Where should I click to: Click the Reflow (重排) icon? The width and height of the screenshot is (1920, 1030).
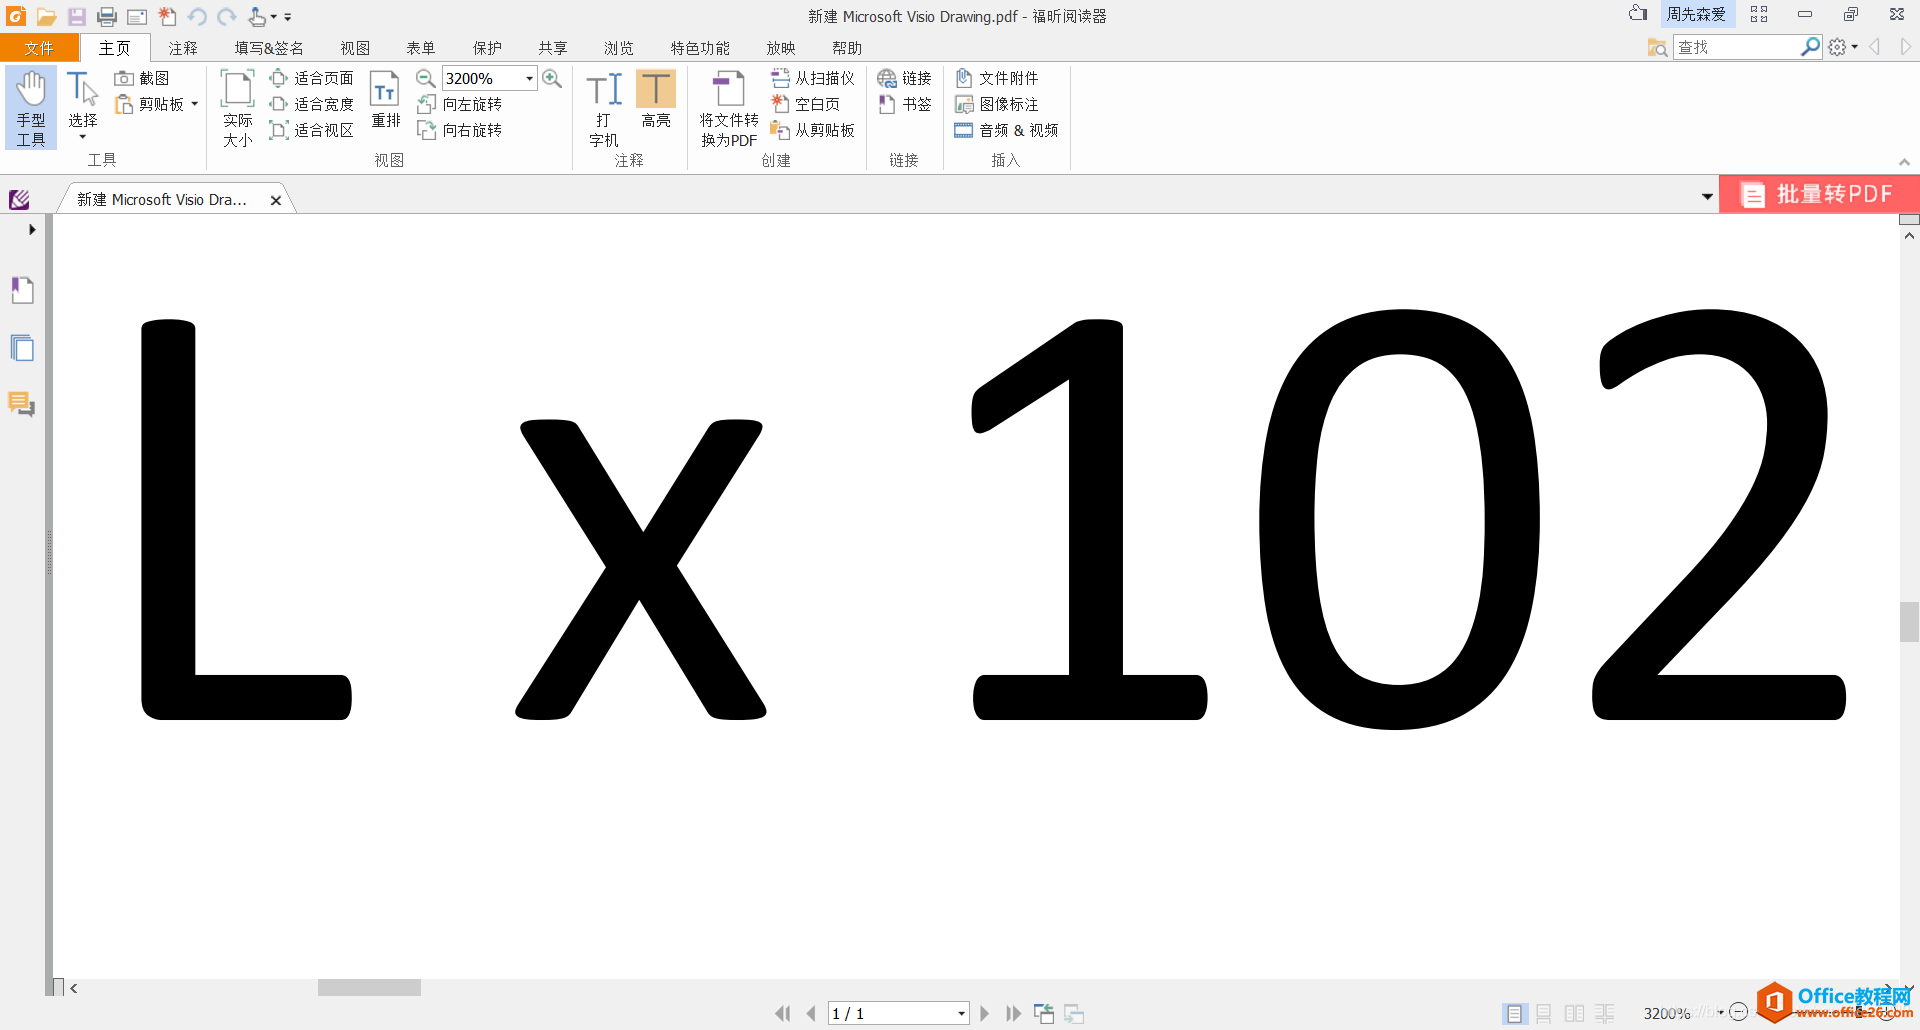385,99
